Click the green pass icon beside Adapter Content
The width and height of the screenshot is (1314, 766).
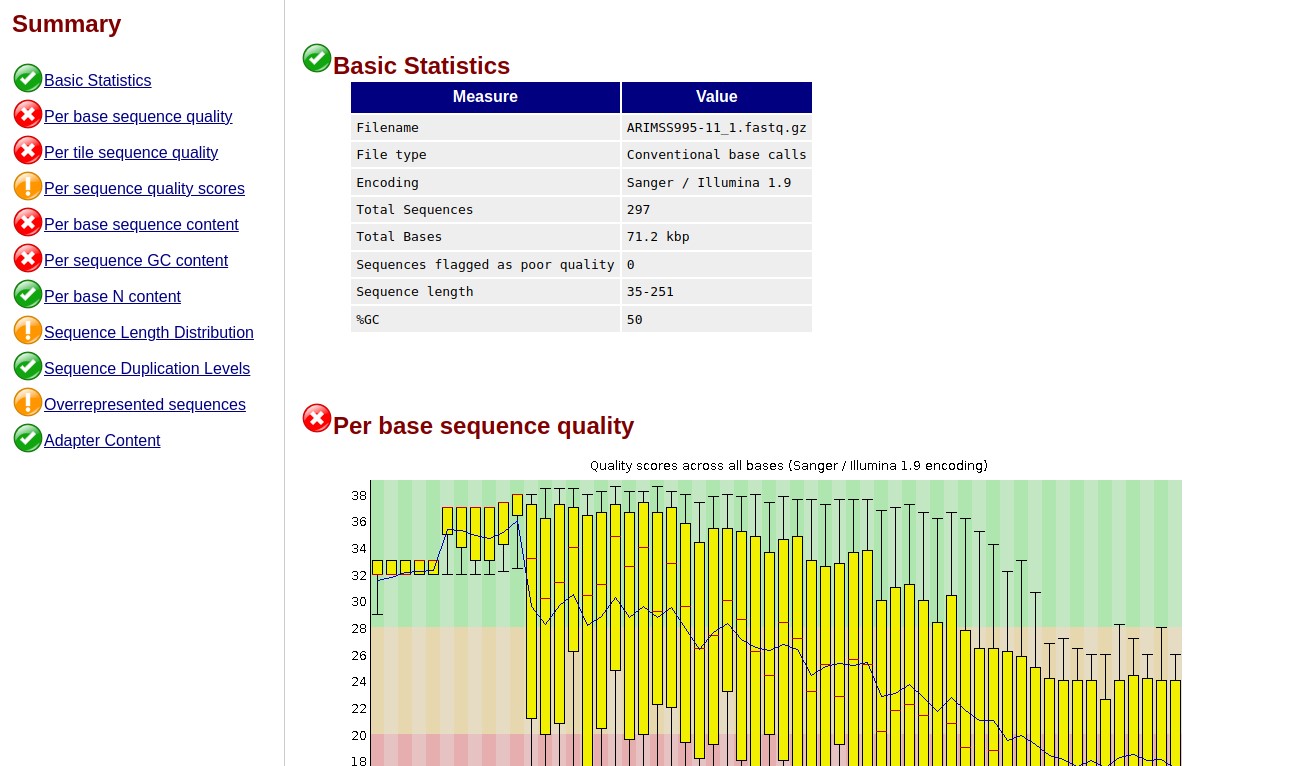(28, 438)
